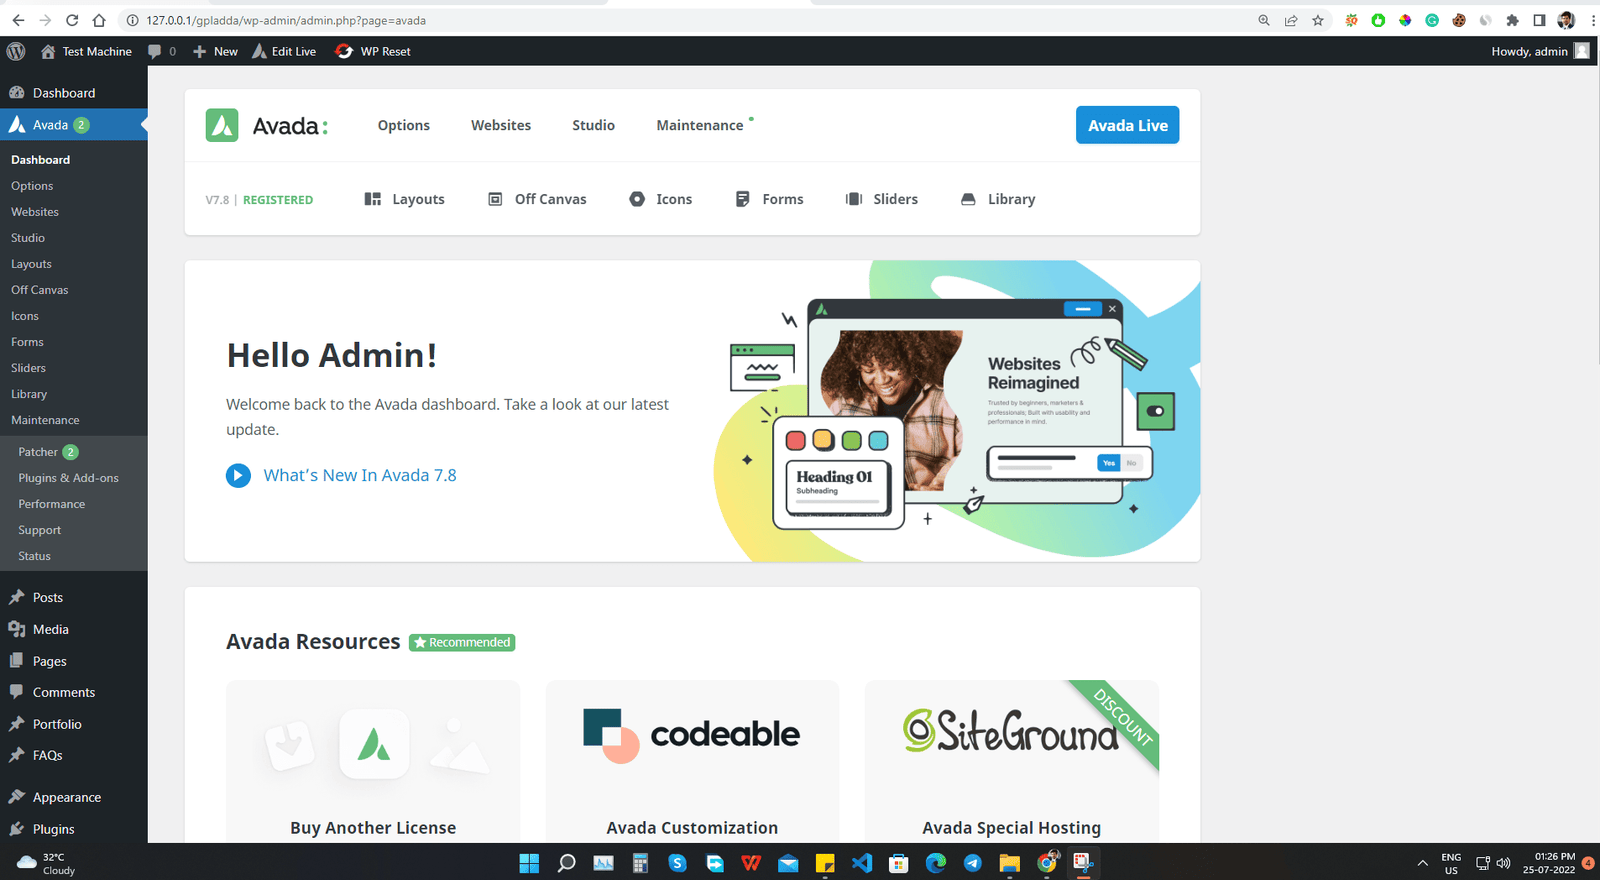Select the Avada sidebar menu item
Image resolution: width=1600 pixels, height=880 pixels.
pos(74,125)
